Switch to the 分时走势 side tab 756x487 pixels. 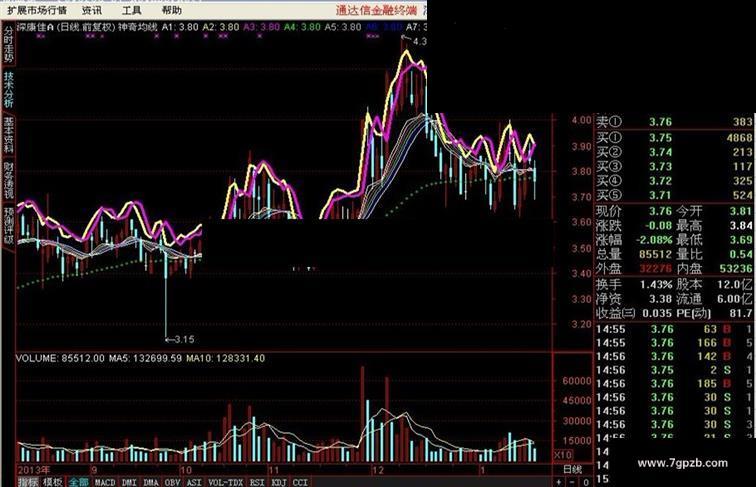coord(8,43)
